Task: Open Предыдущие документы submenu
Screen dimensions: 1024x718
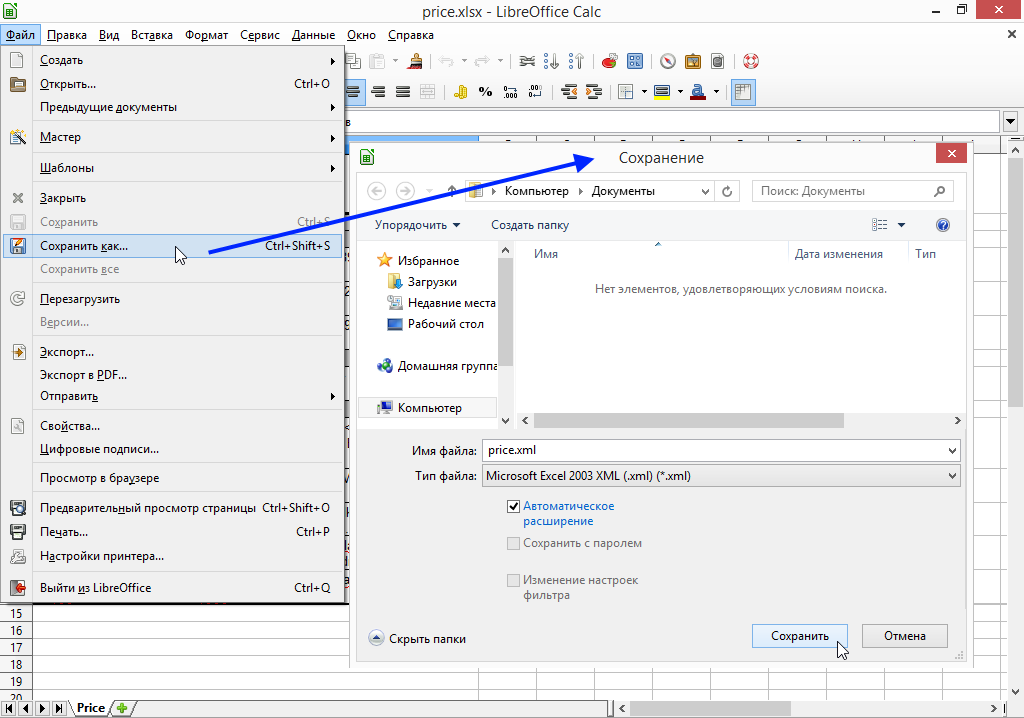Action: [x=172, y=107]
